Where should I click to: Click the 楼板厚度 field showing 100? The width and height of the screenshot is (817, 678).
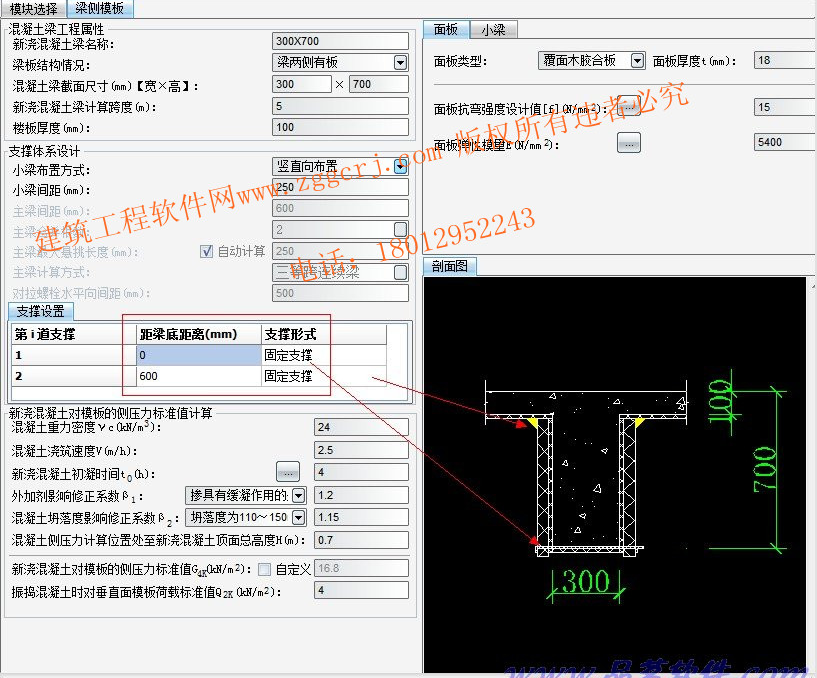340,127
